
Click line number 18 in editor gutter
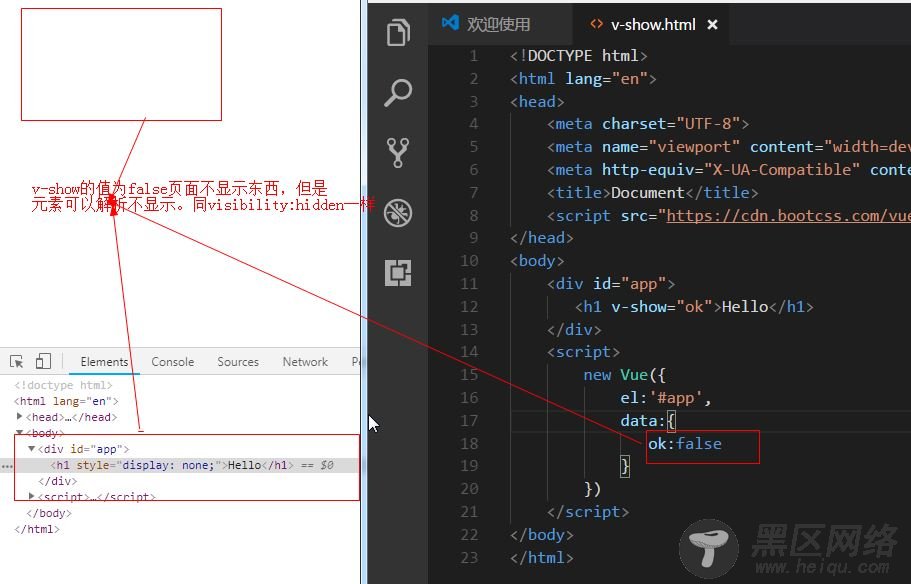[x=469, y=443]
